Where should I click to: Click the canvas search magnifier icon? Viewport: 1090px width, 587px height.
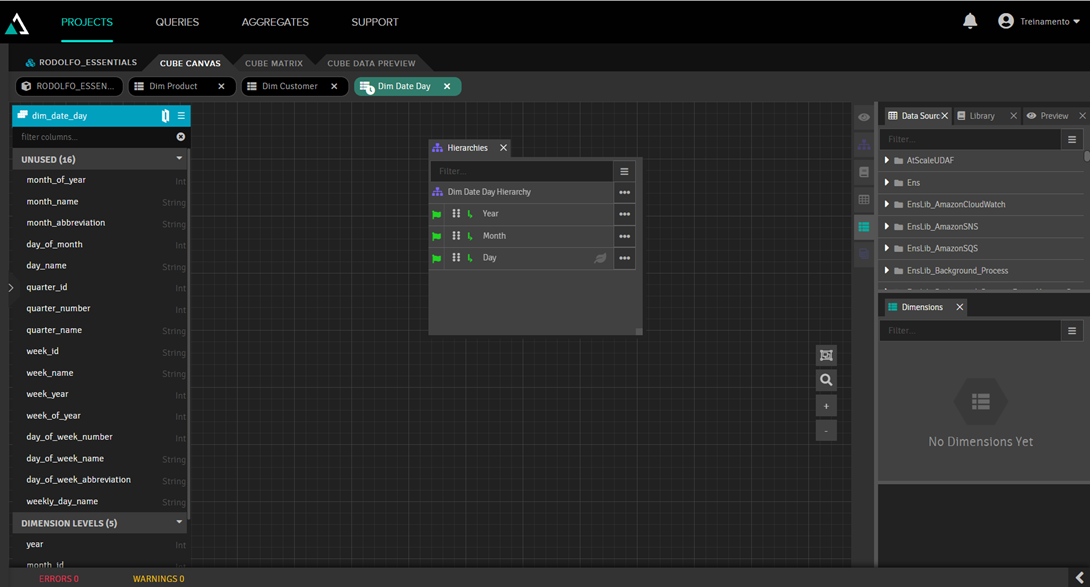[826, 380]
